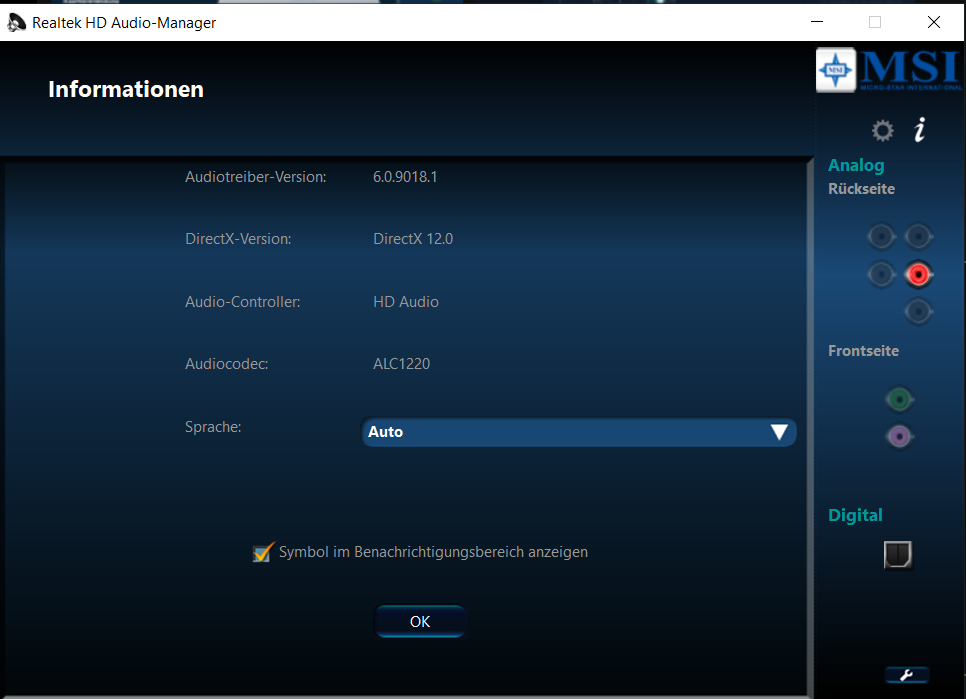Click the Realtek speaker icon in title bar
This screenshot has height=699, width=966.
point(16,23)
